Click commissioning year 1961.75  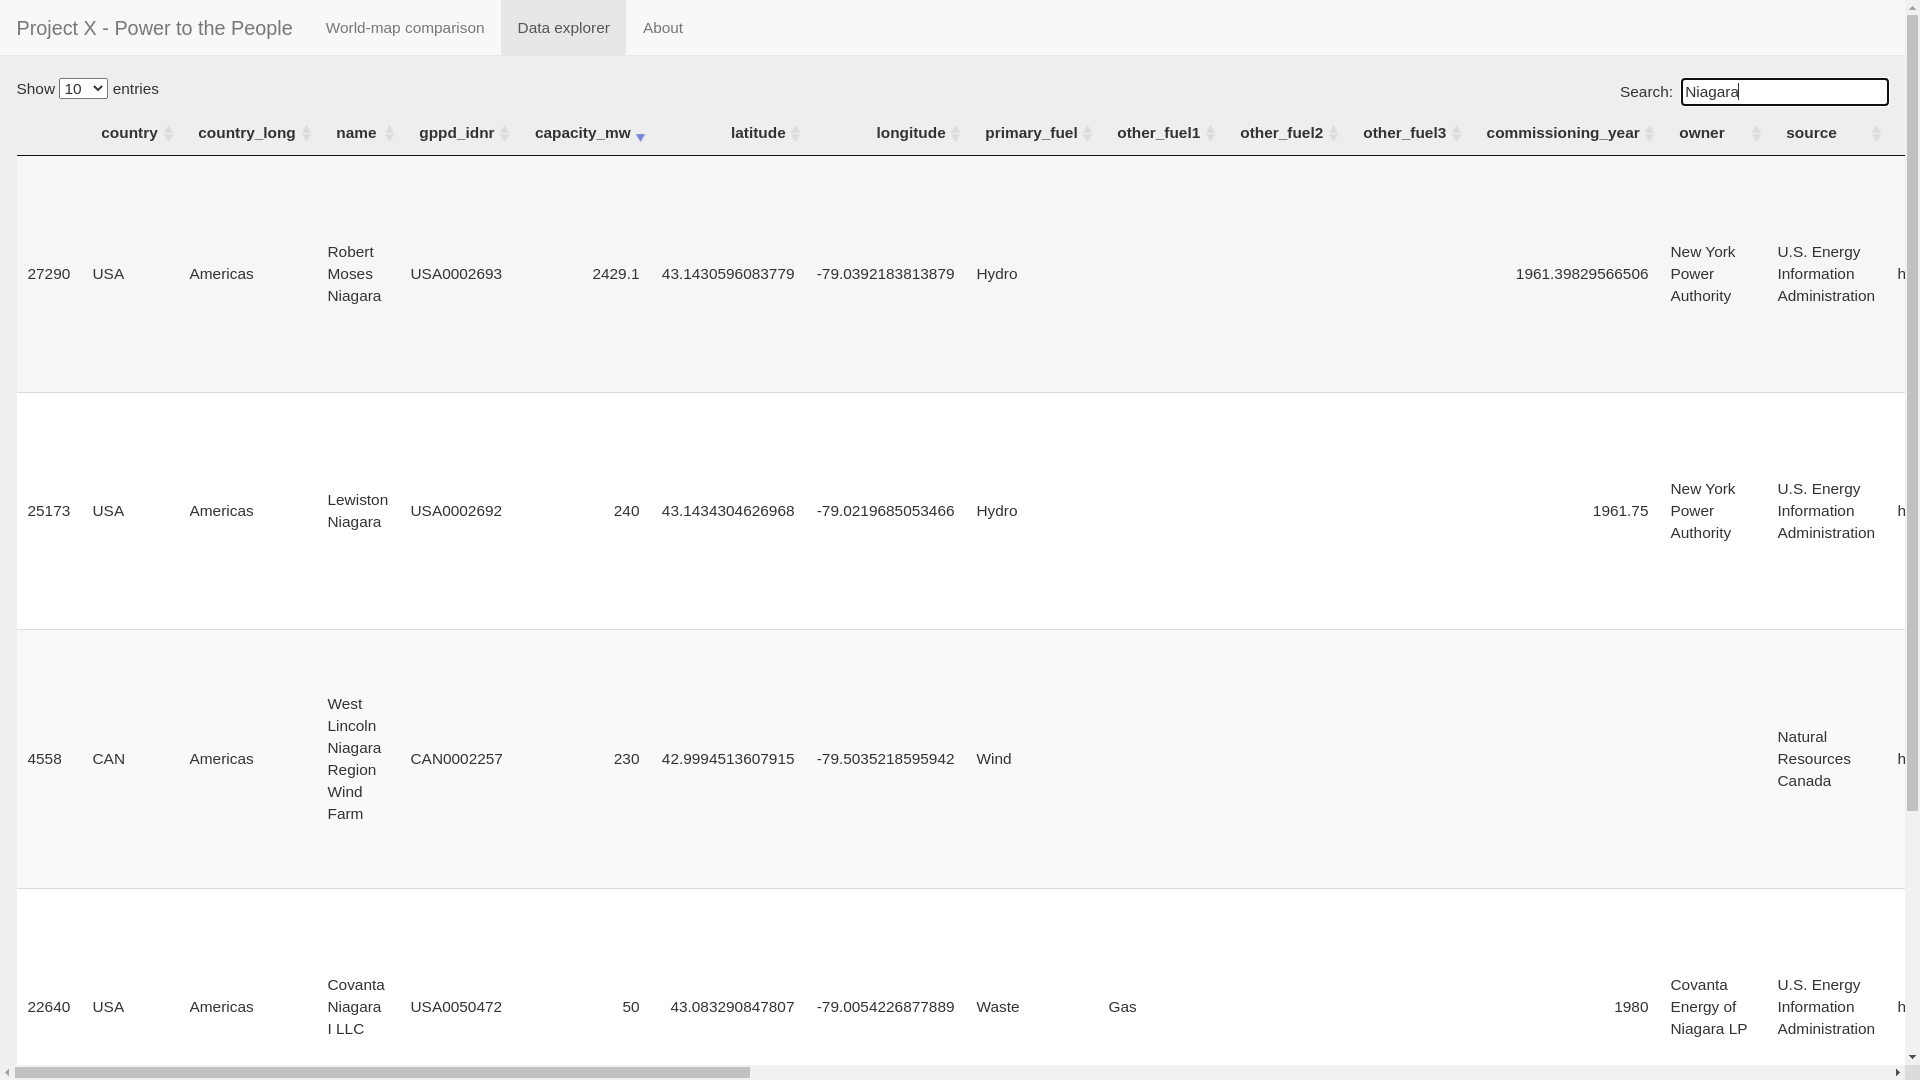pos(1620,511)
